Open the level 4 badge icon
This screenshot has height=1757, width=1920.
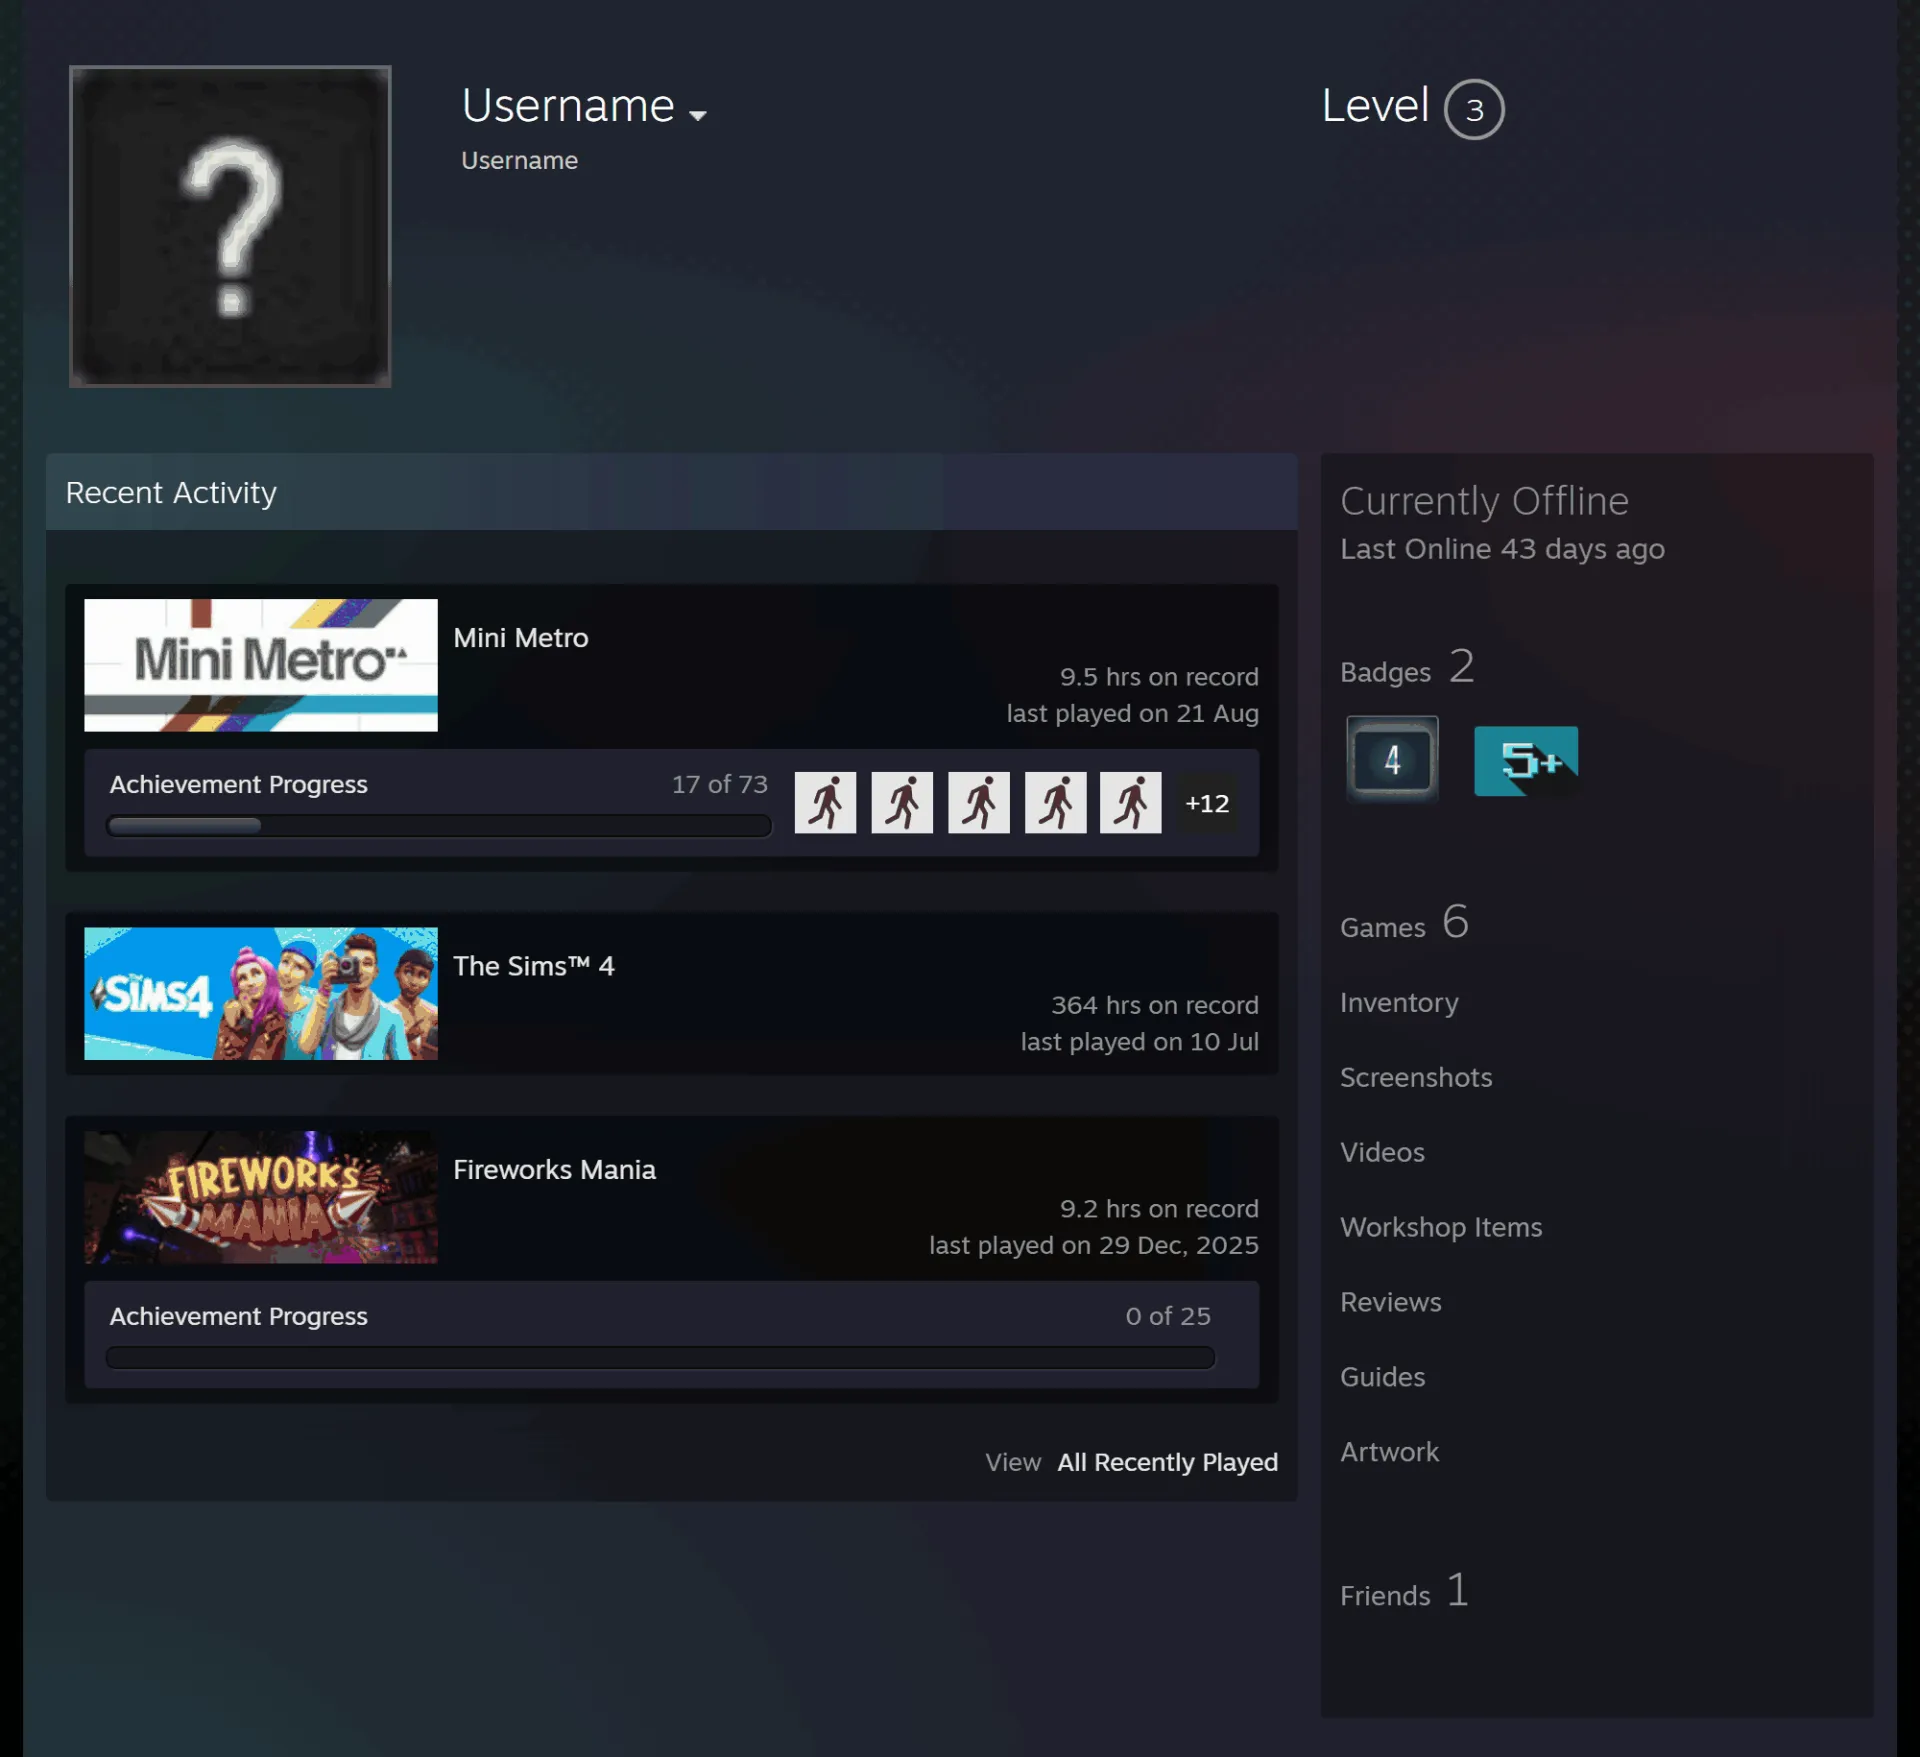point(1392,760)
